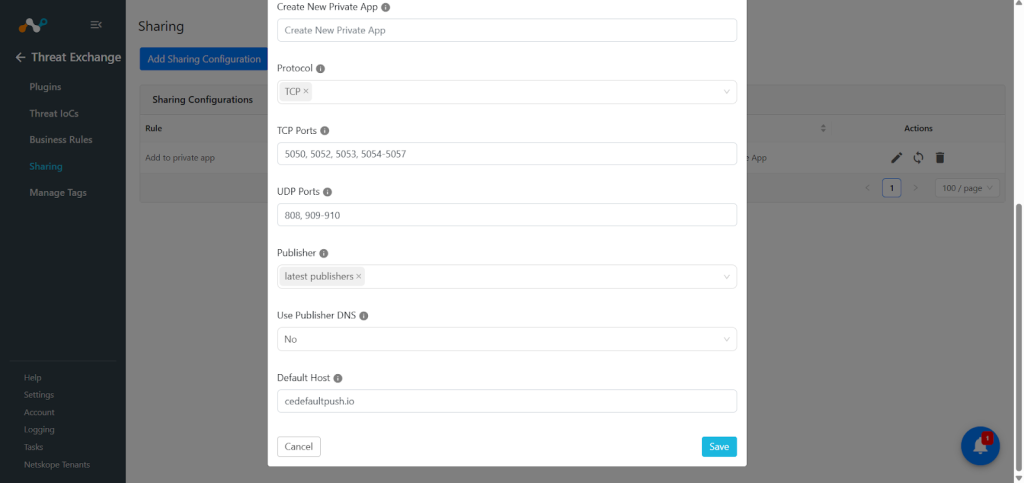Remove the latest publishers tag

pos(359,277)
